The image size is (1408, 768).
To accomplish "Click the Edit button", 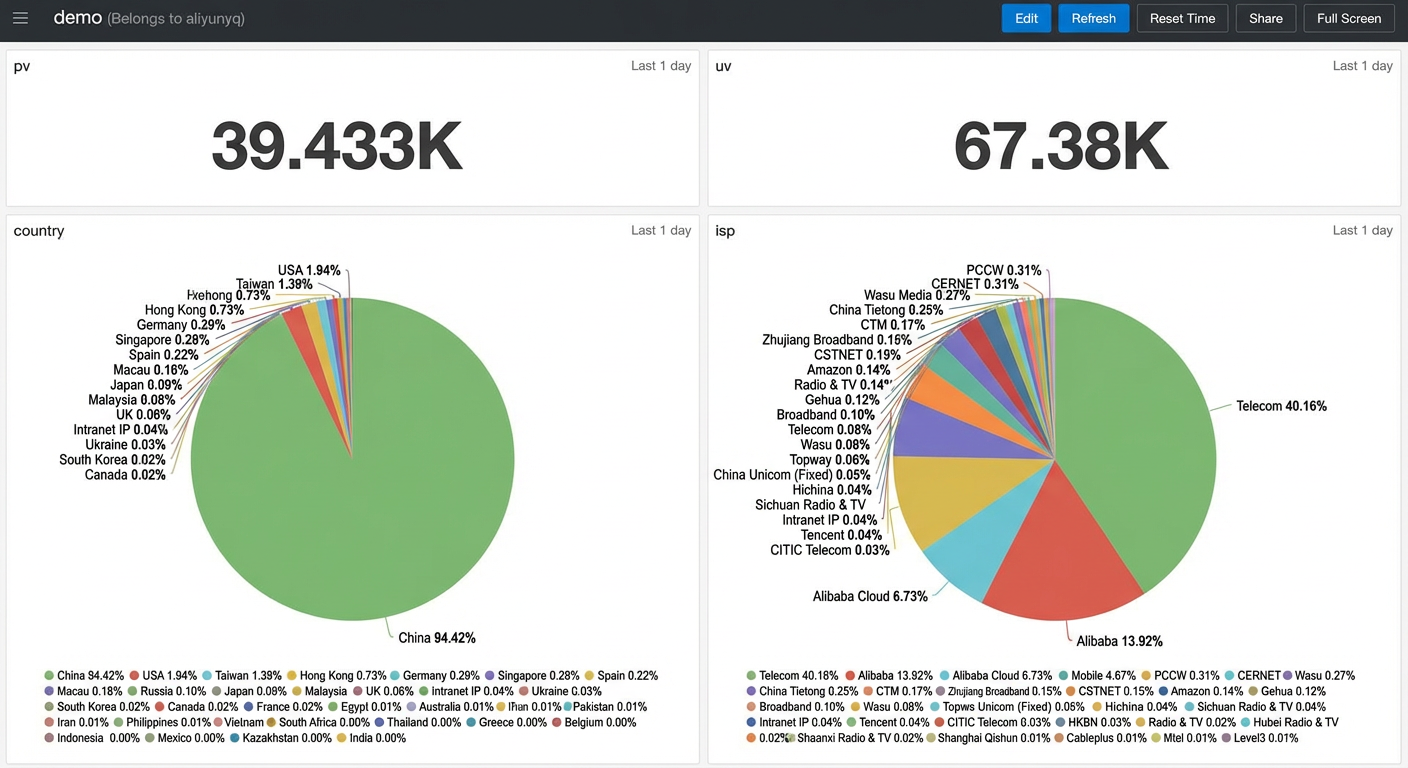I will 1026,18.
